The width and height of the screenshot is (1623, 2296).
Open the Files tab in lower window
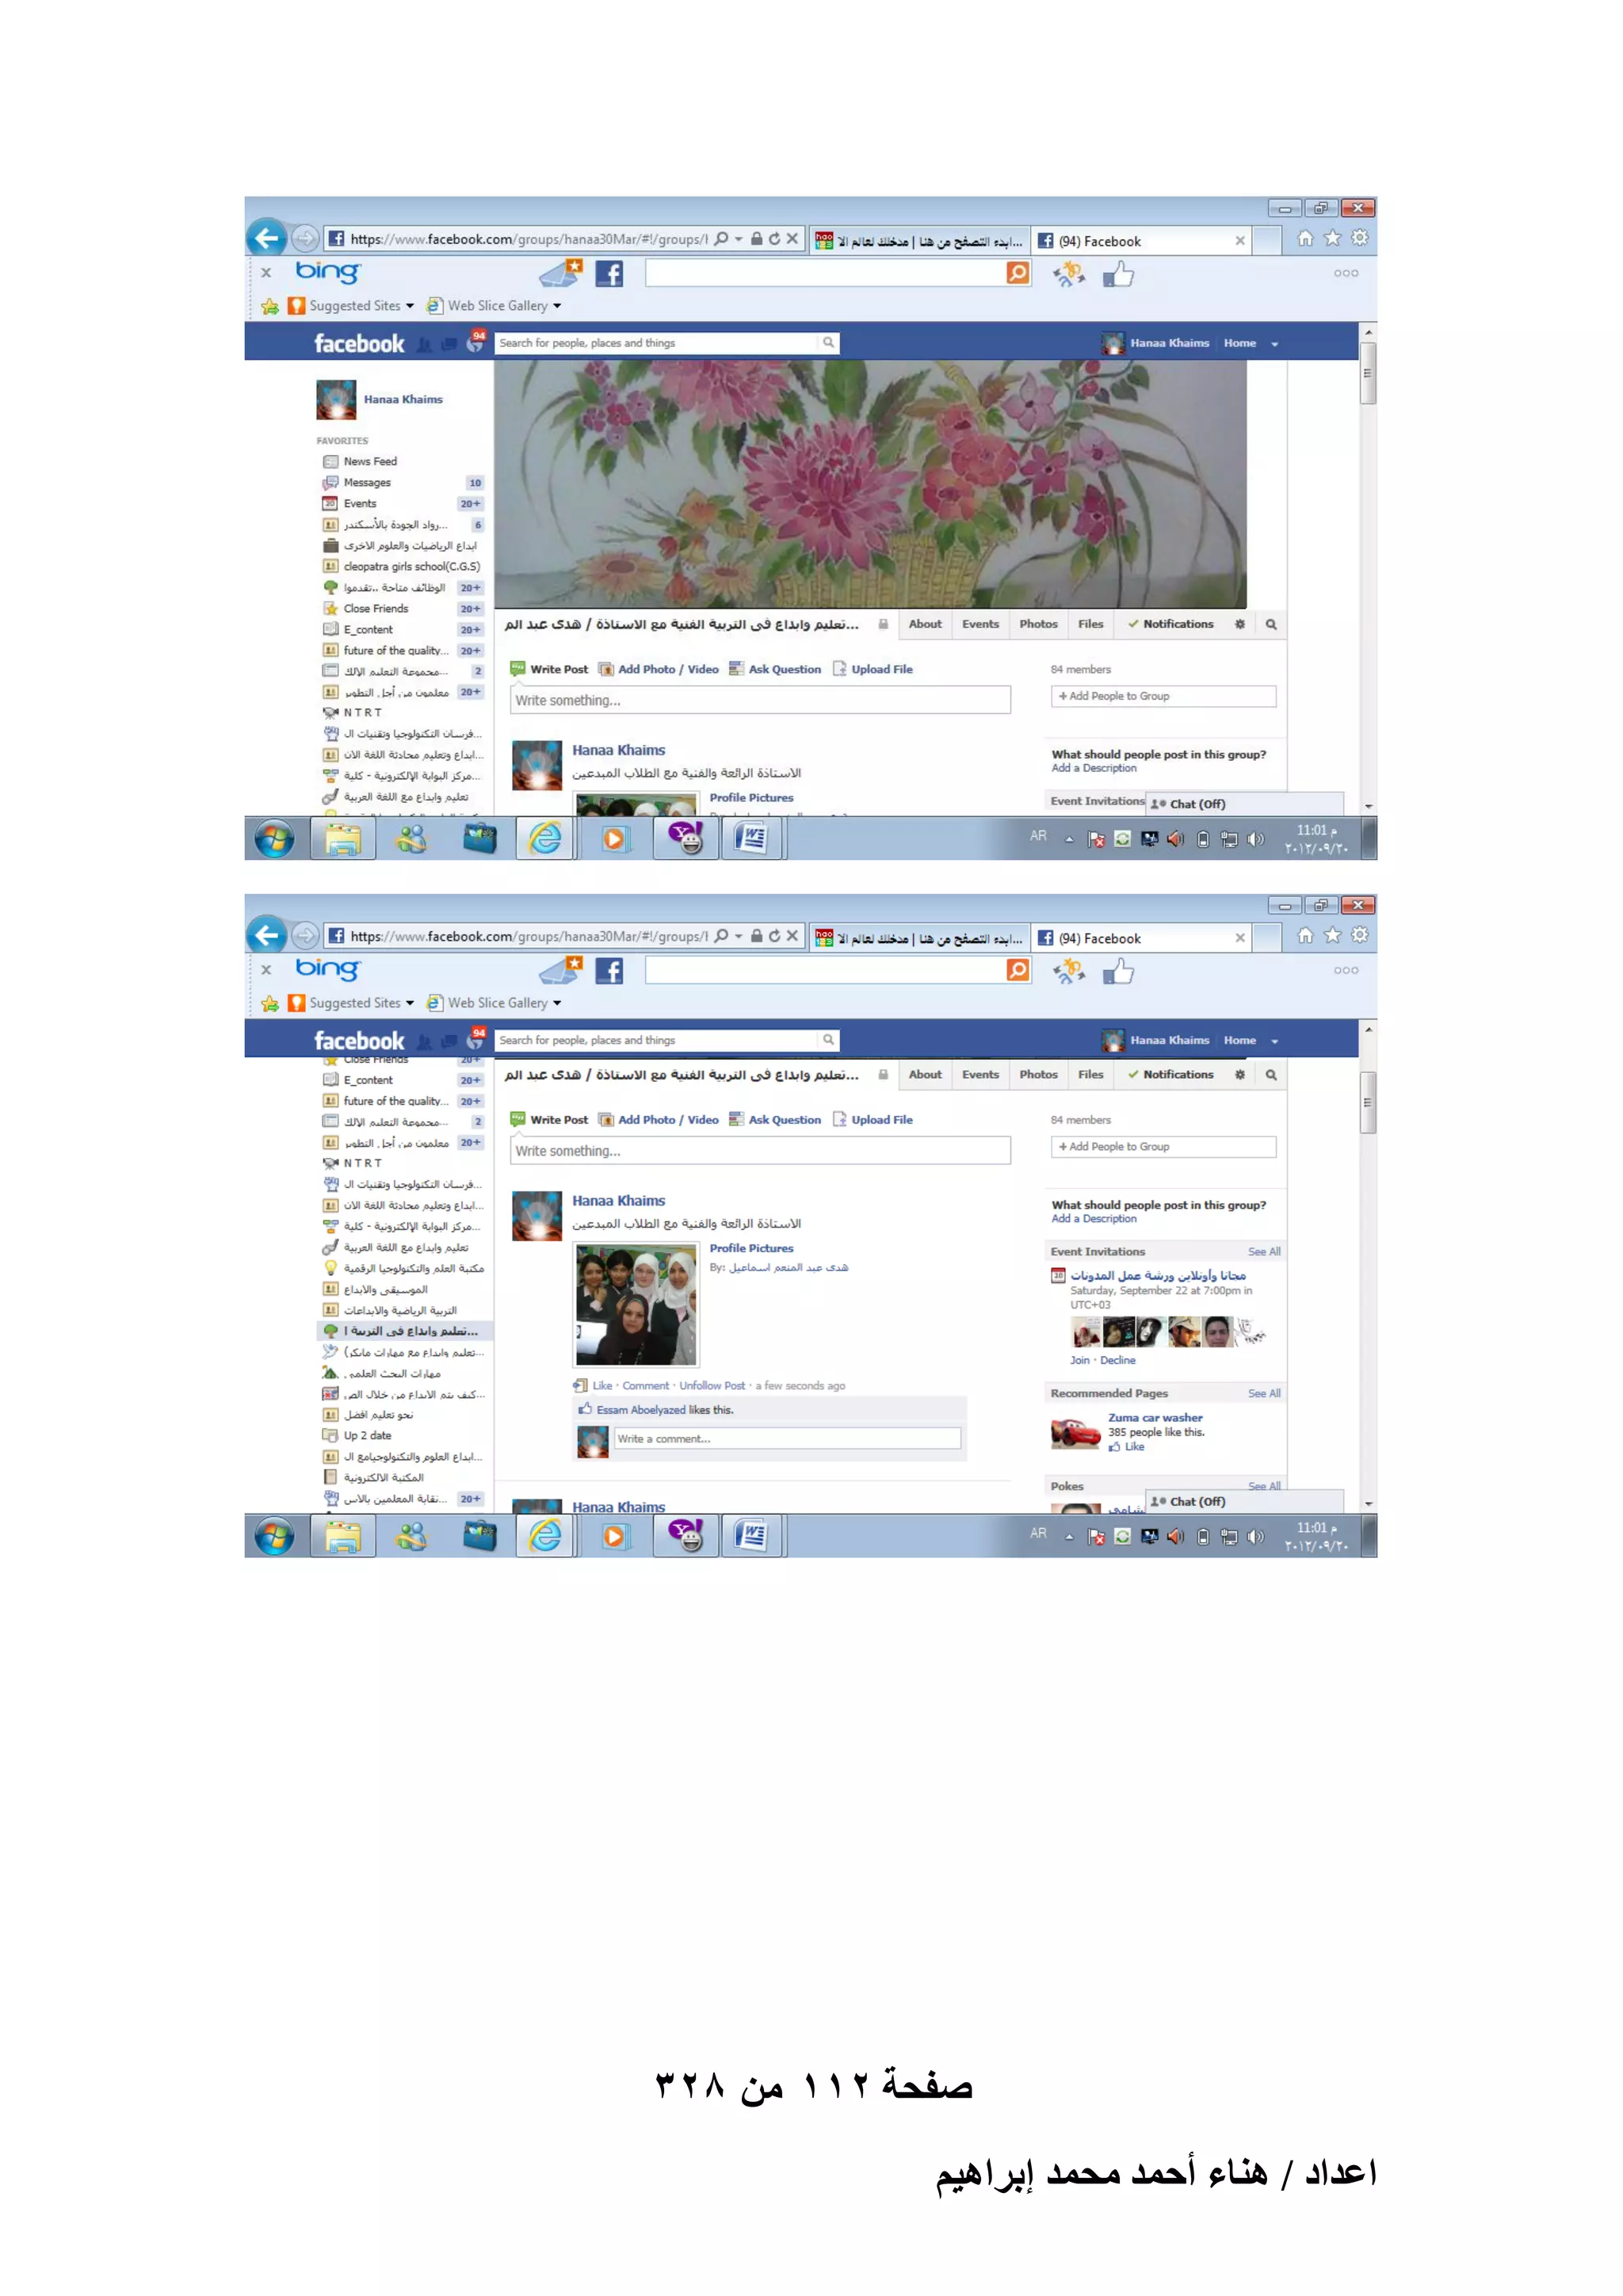pyautogui.click(x=1090, y=1074)
